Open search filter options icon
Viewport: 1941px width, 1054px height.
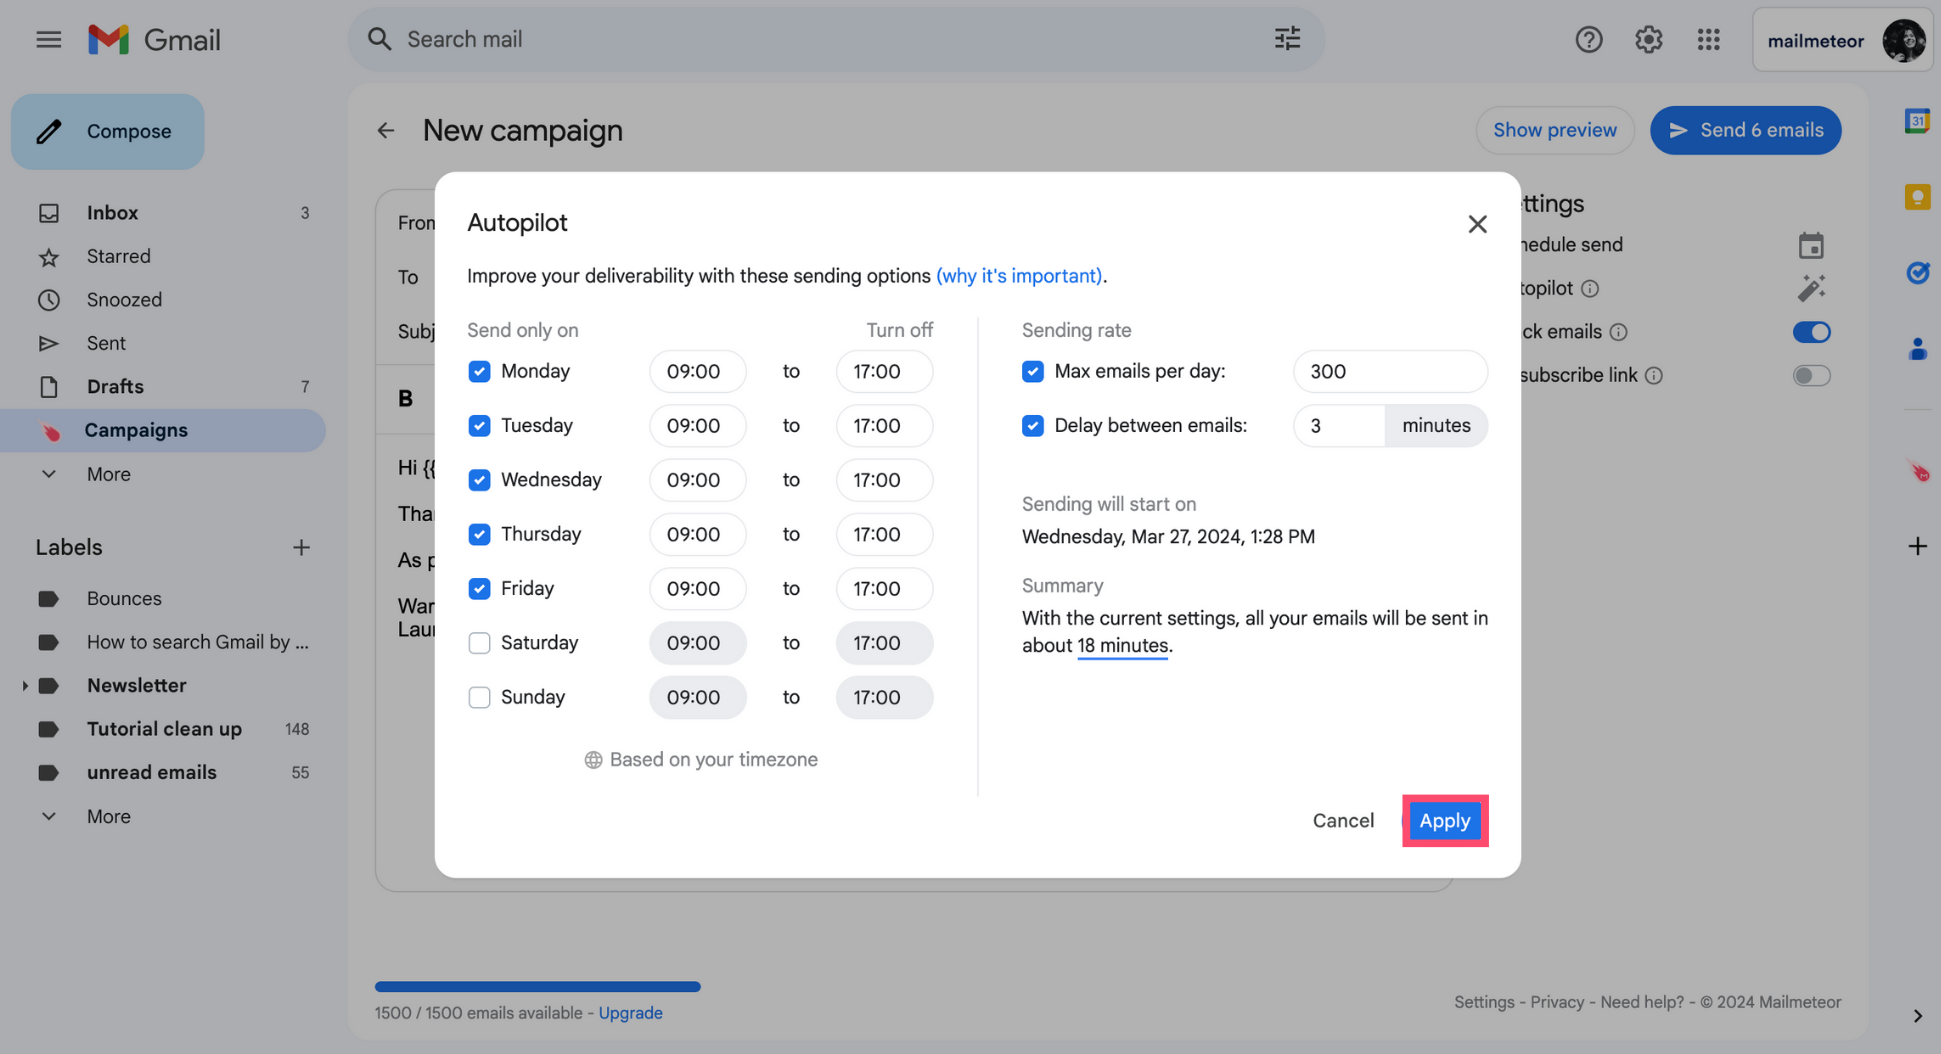[x=1287, y=39]
